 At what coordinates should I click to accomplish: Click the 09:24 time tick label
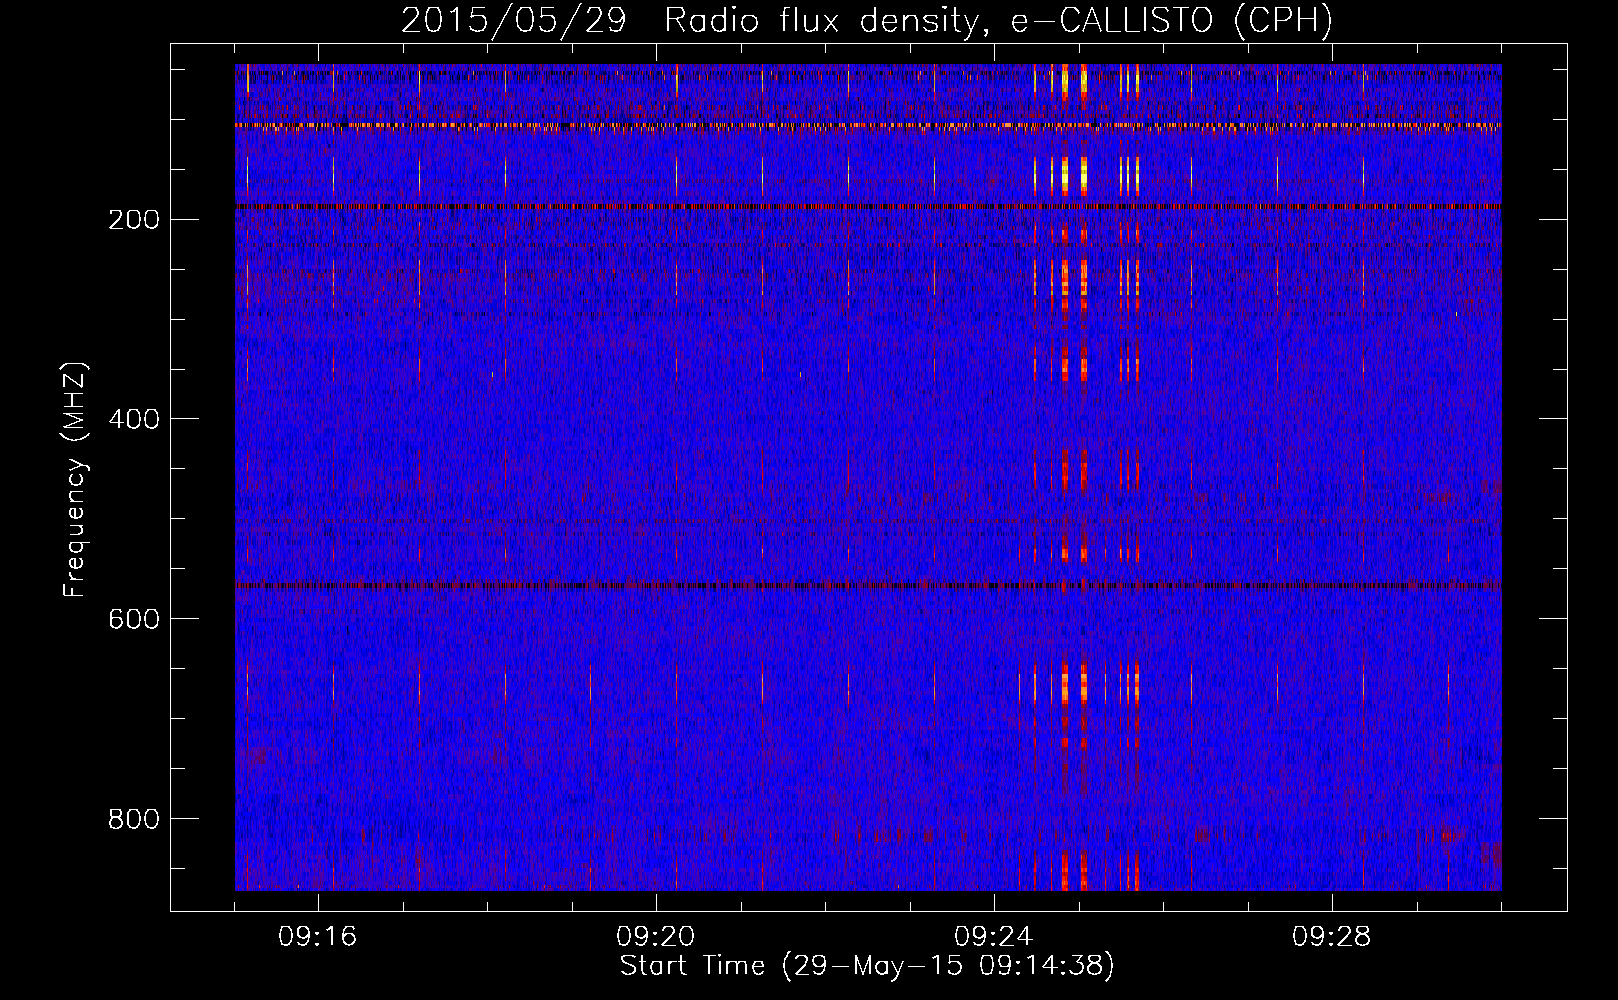pyautogui.click(x=994, y=937)
